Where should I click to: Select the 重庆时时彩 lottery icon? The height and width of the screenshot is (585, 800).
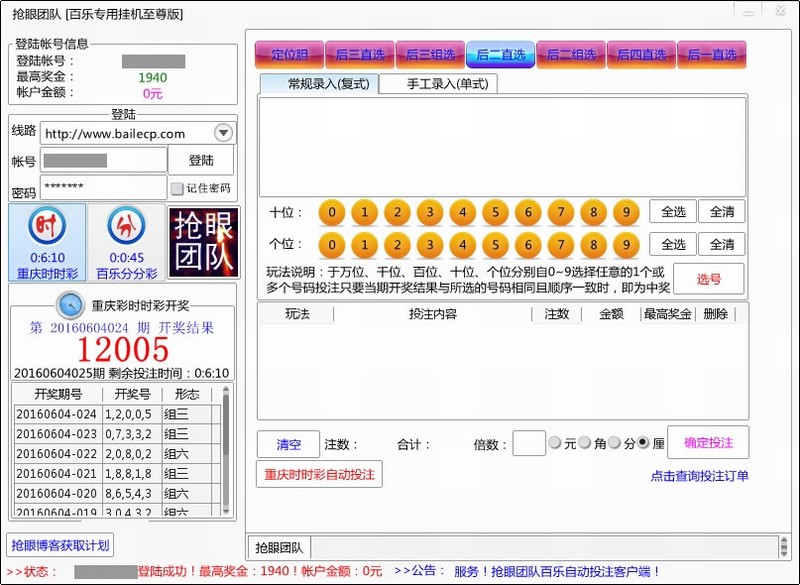(47, 242)
